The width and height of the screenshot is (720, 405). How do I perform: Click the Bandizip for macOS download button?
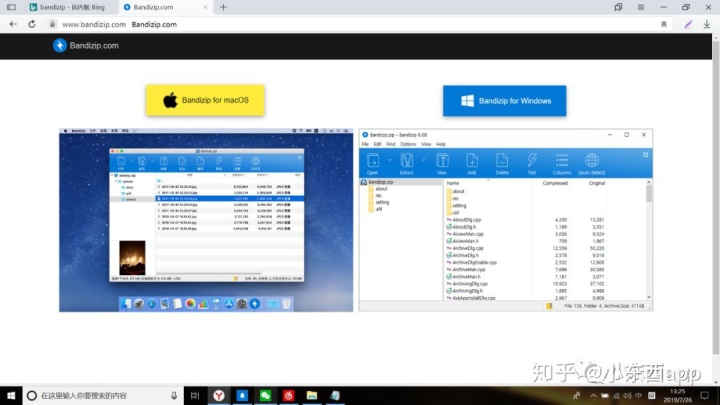[x=205, y=100]
